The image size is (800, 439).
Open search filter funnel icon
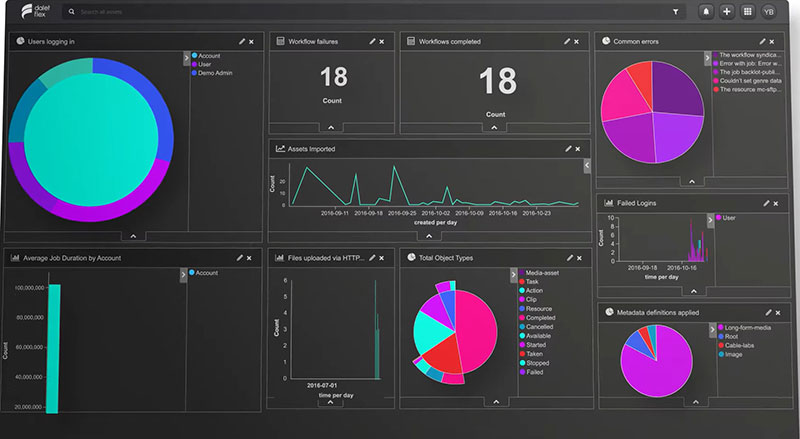pyautogui.click(x=676, y=12)
